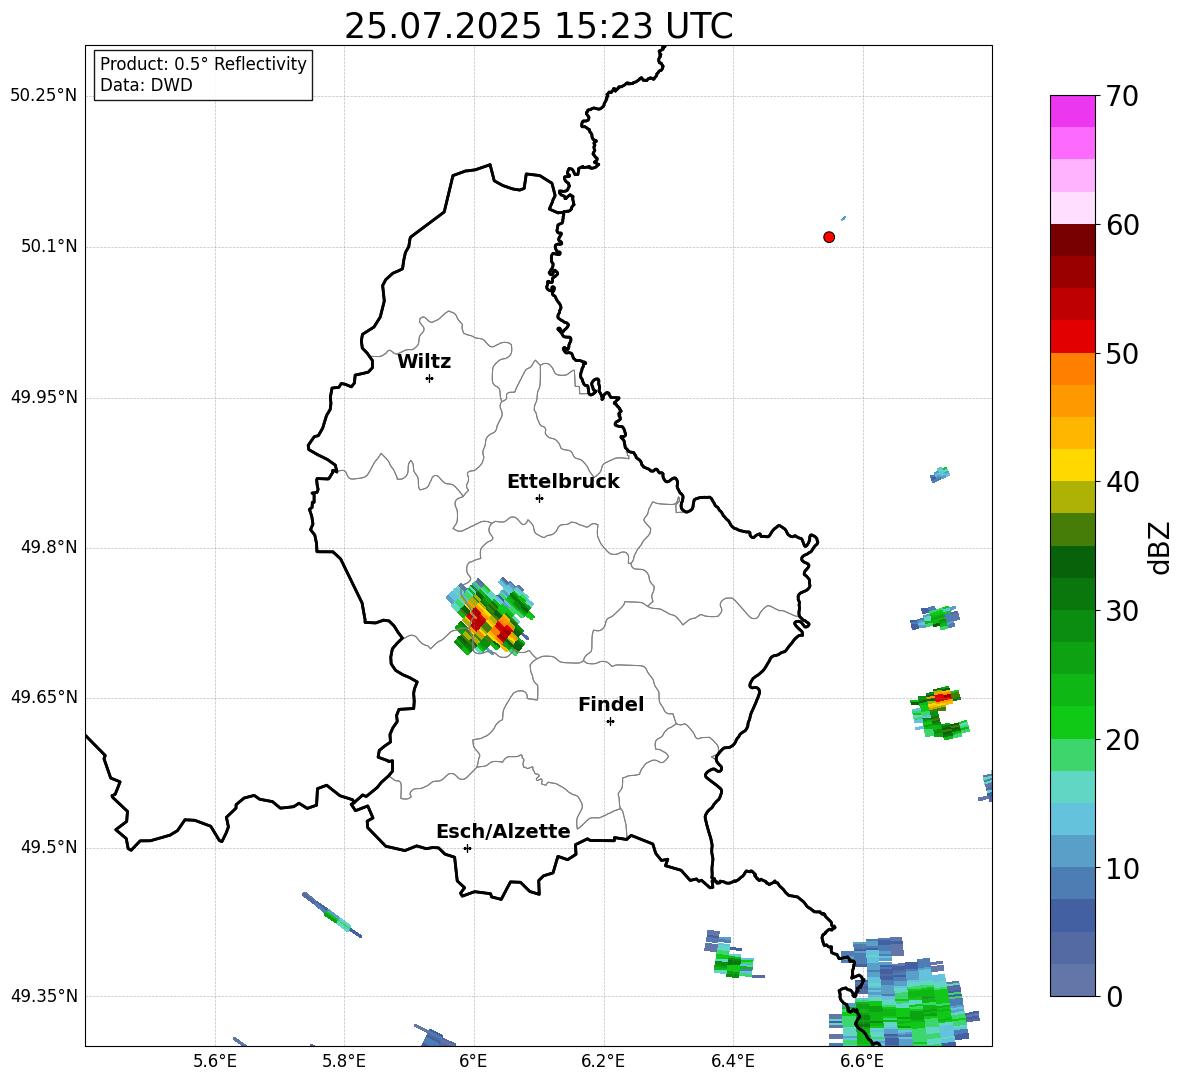1184x1081 pixels.
Task: Select the Esch/Alzette city label
Action: click(x=503, y=831)
